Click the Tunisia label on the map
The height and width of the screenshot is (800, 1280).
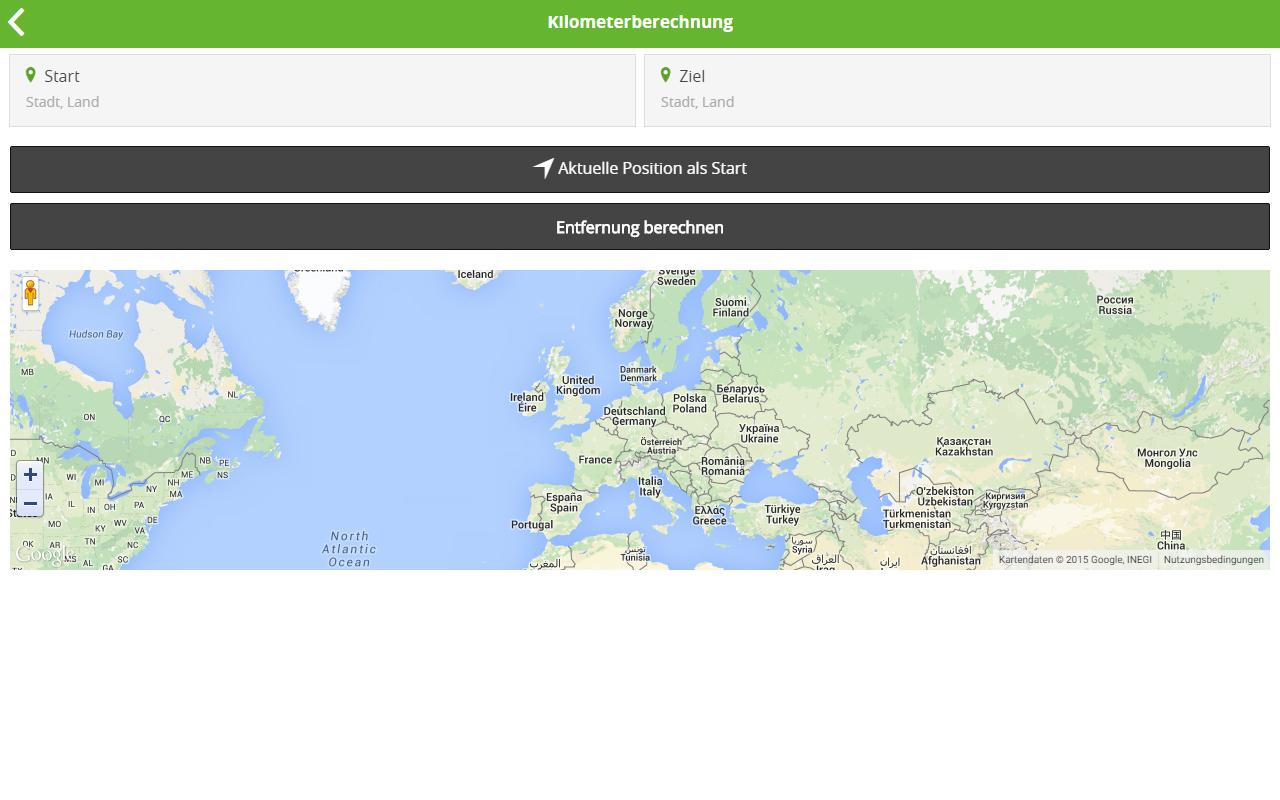635,554
